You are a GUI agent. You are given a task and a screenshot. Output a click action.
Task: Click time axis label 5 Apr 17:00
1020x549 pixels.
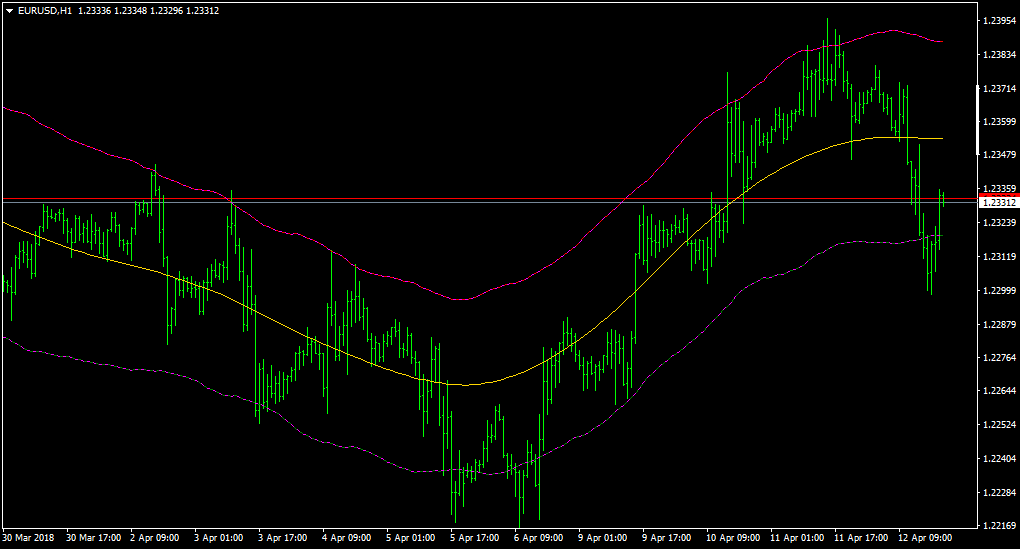pos(474,538)
